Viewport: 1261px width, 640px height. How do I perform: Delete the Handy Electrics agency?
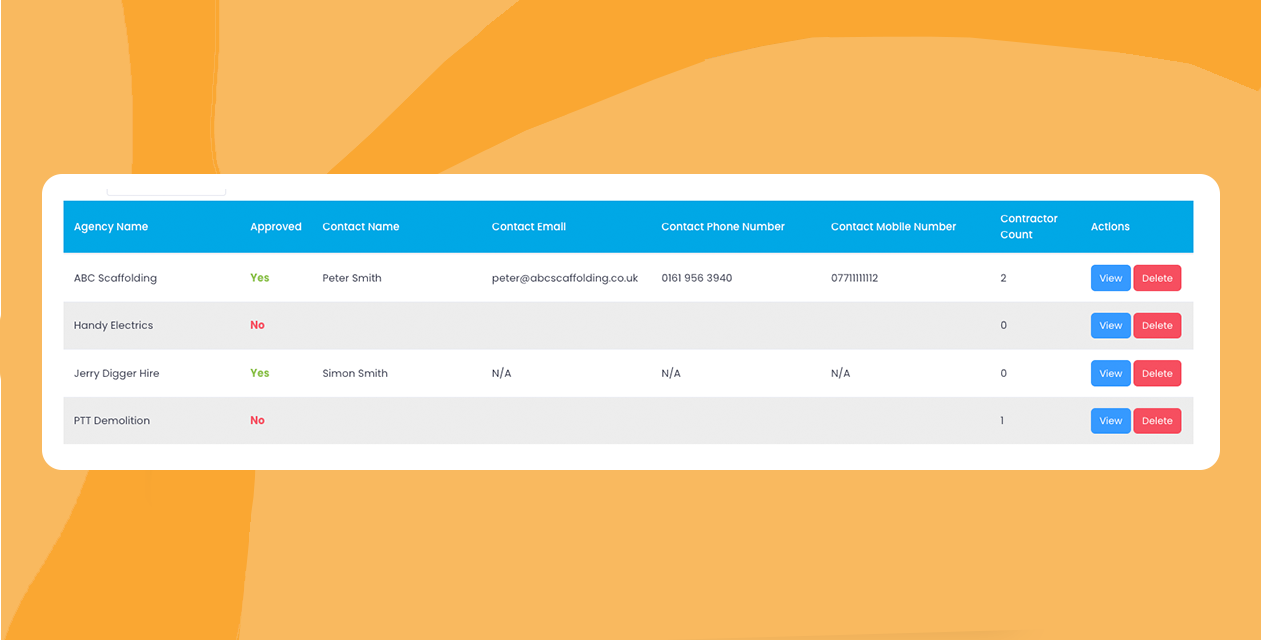click(1157, 325)
